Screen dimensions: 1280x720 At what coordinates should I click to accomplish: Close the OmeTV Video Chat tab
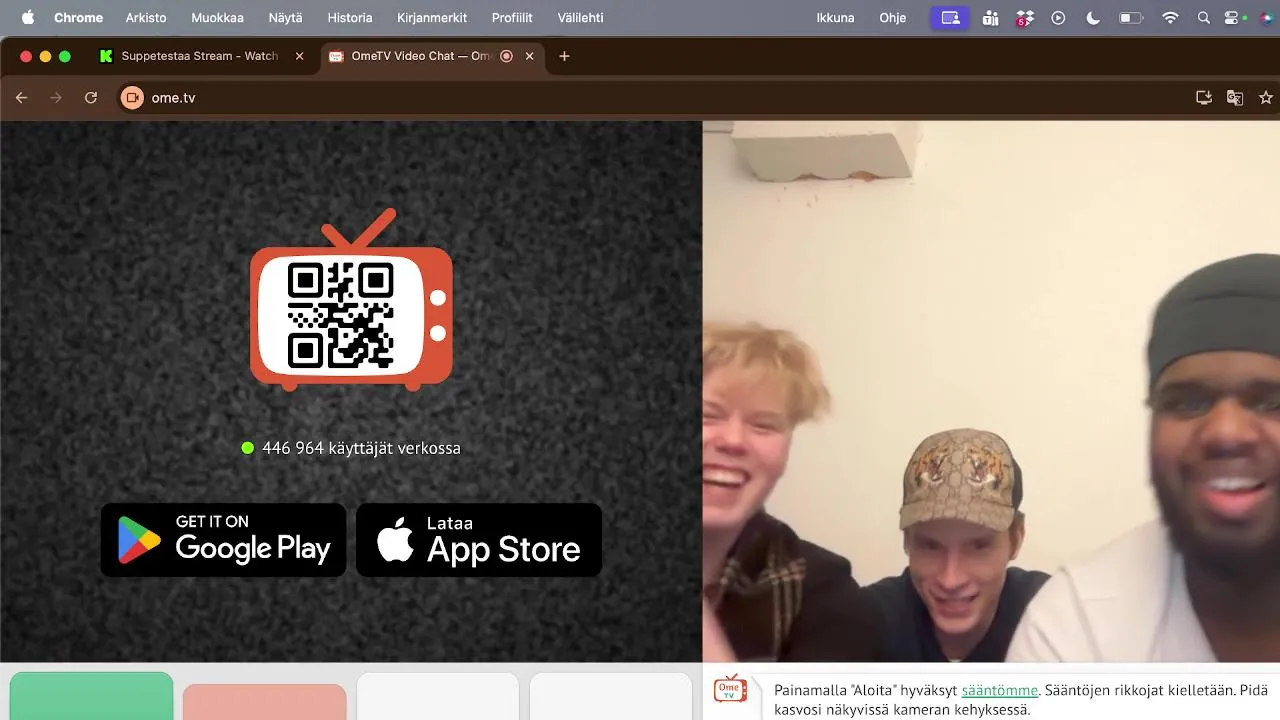530,56
